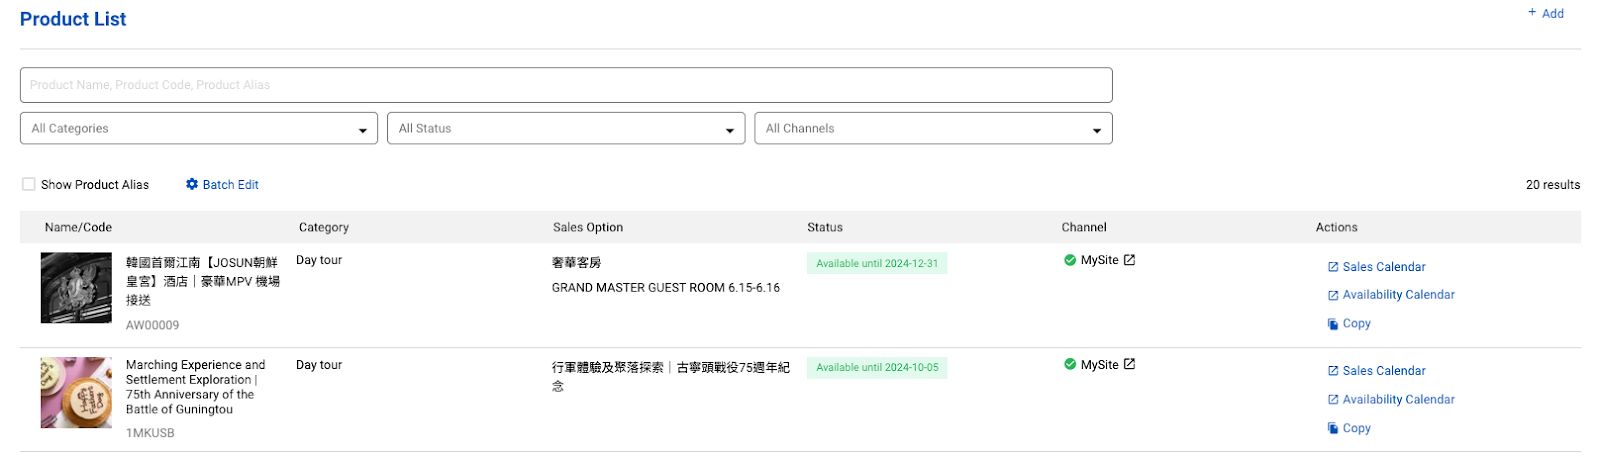Click Marching Experience and Settlement Exploration name
This screenshot has width=1600, height=458.
(x=196, y=387)
